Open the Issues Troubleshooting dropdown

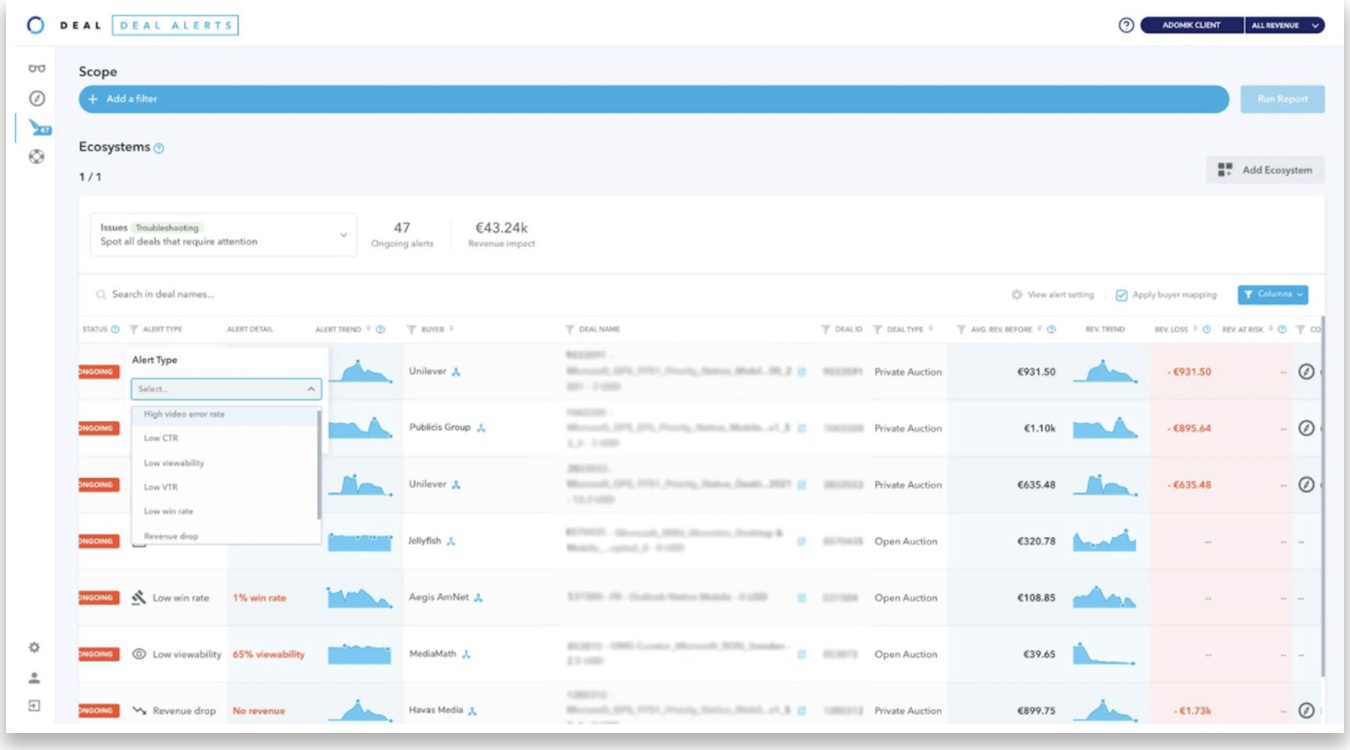pyautogui.click(x=223, y=235)
